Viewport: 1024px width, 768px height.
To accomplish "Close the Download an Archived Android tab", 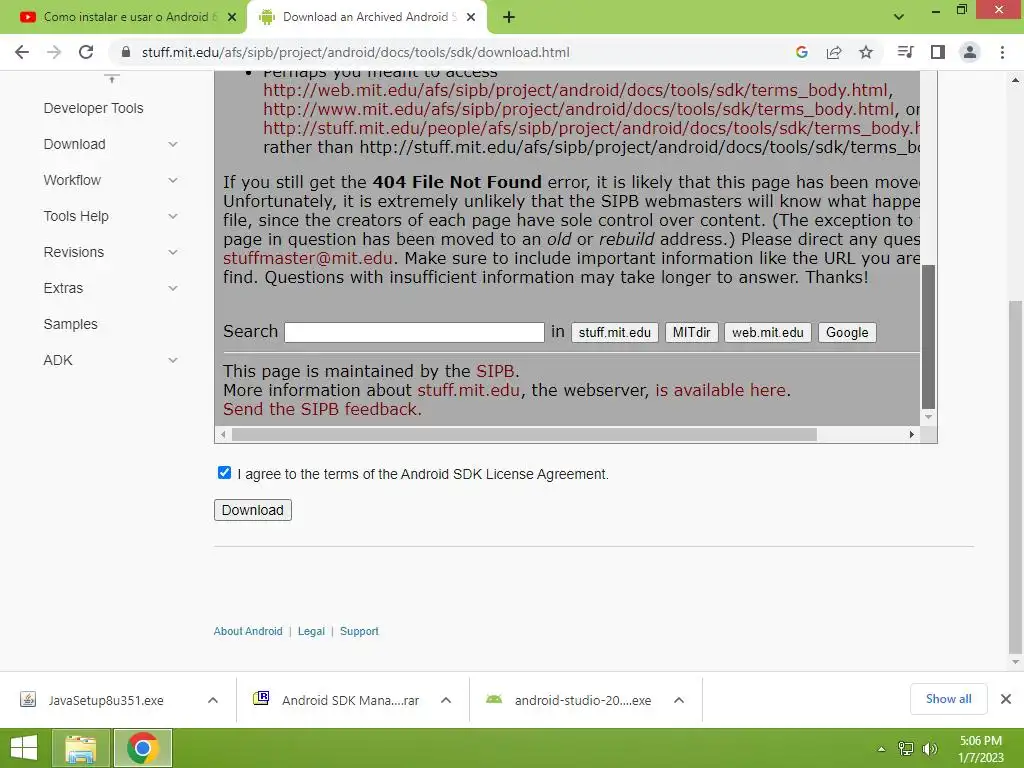I will pos(471,17).
